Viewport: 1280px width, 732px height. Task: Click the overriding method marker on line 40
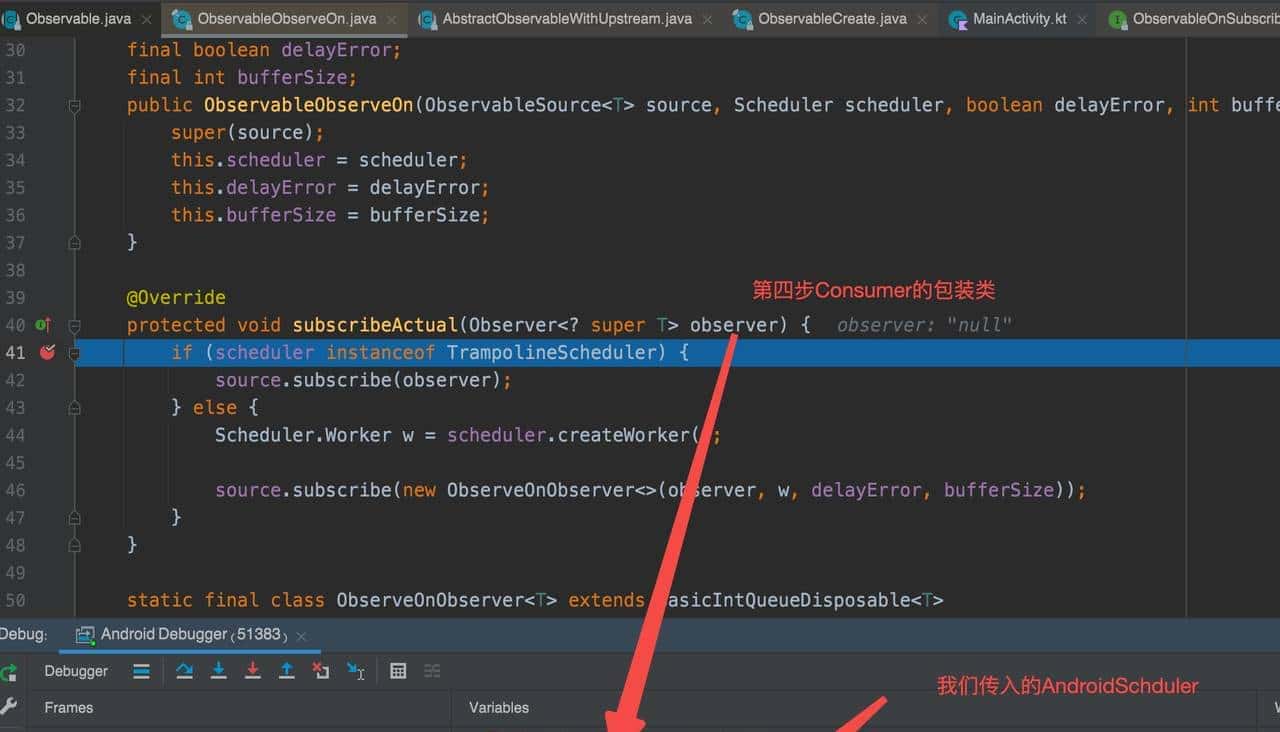coord(42,325)
